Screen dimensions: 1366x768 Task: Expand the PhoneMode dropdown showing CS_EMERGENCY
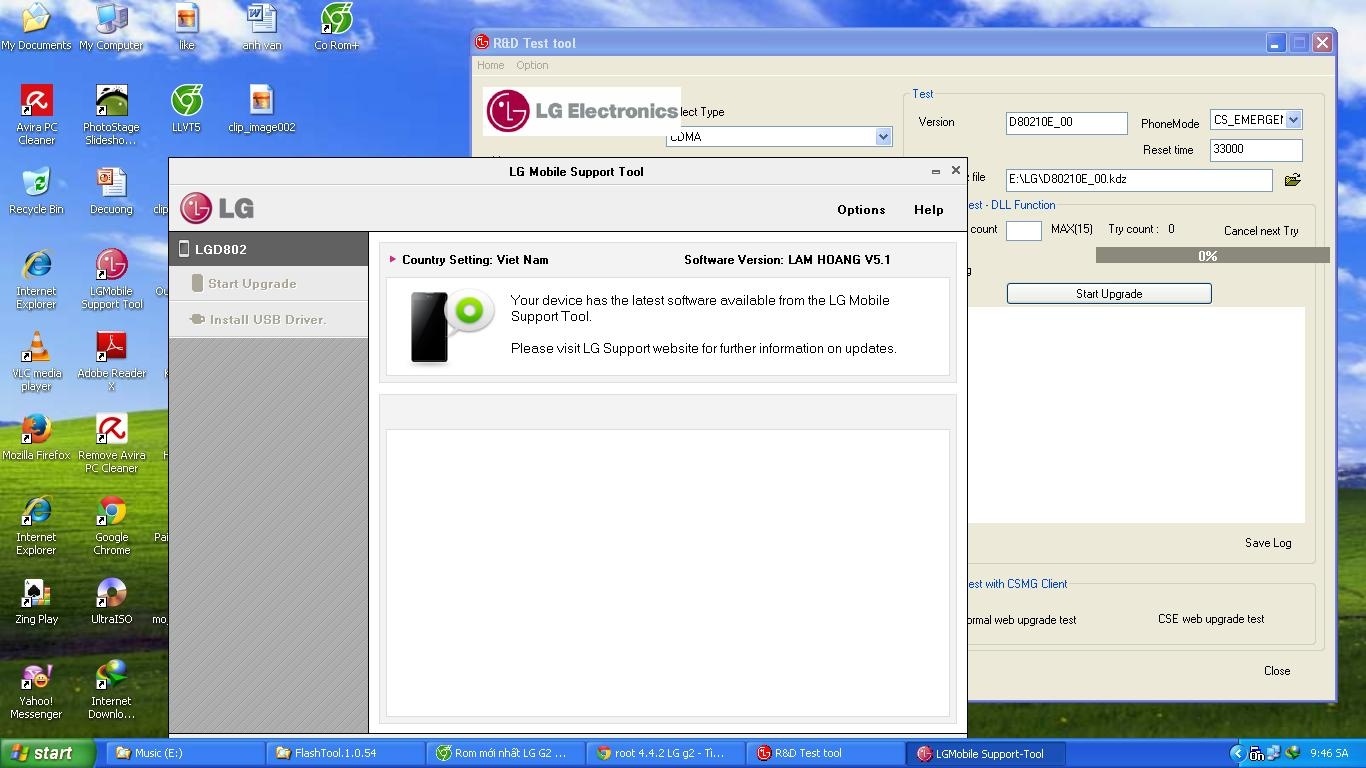click(x=1292, y=120)
